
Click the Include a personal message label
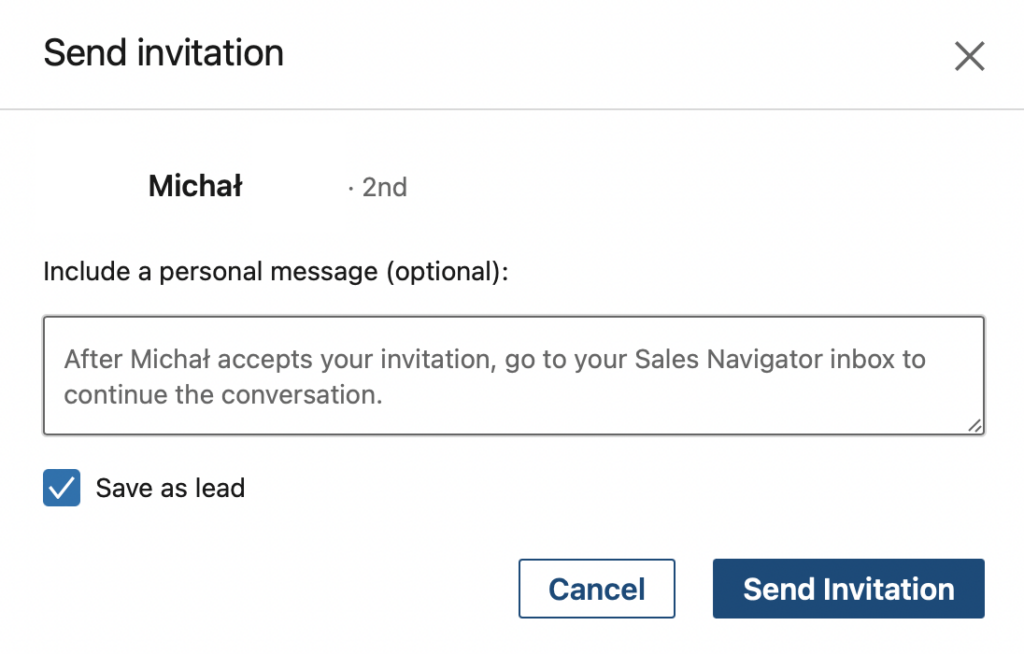[x=276, y=272]
